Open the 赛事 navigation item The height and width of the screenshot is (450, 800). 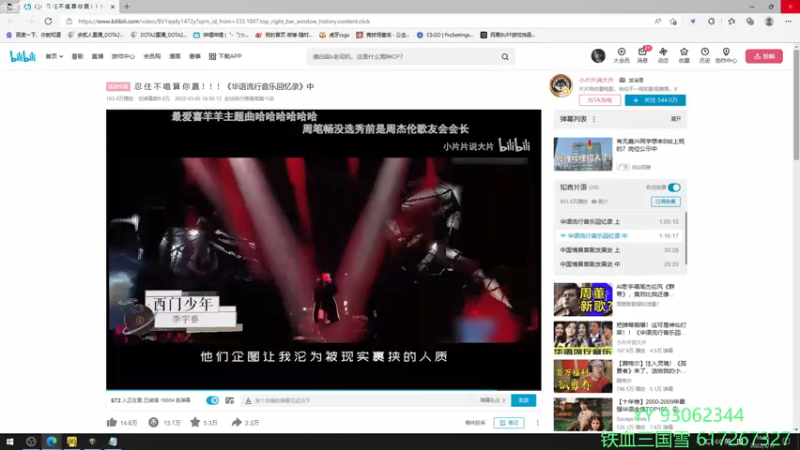[195, 56]
